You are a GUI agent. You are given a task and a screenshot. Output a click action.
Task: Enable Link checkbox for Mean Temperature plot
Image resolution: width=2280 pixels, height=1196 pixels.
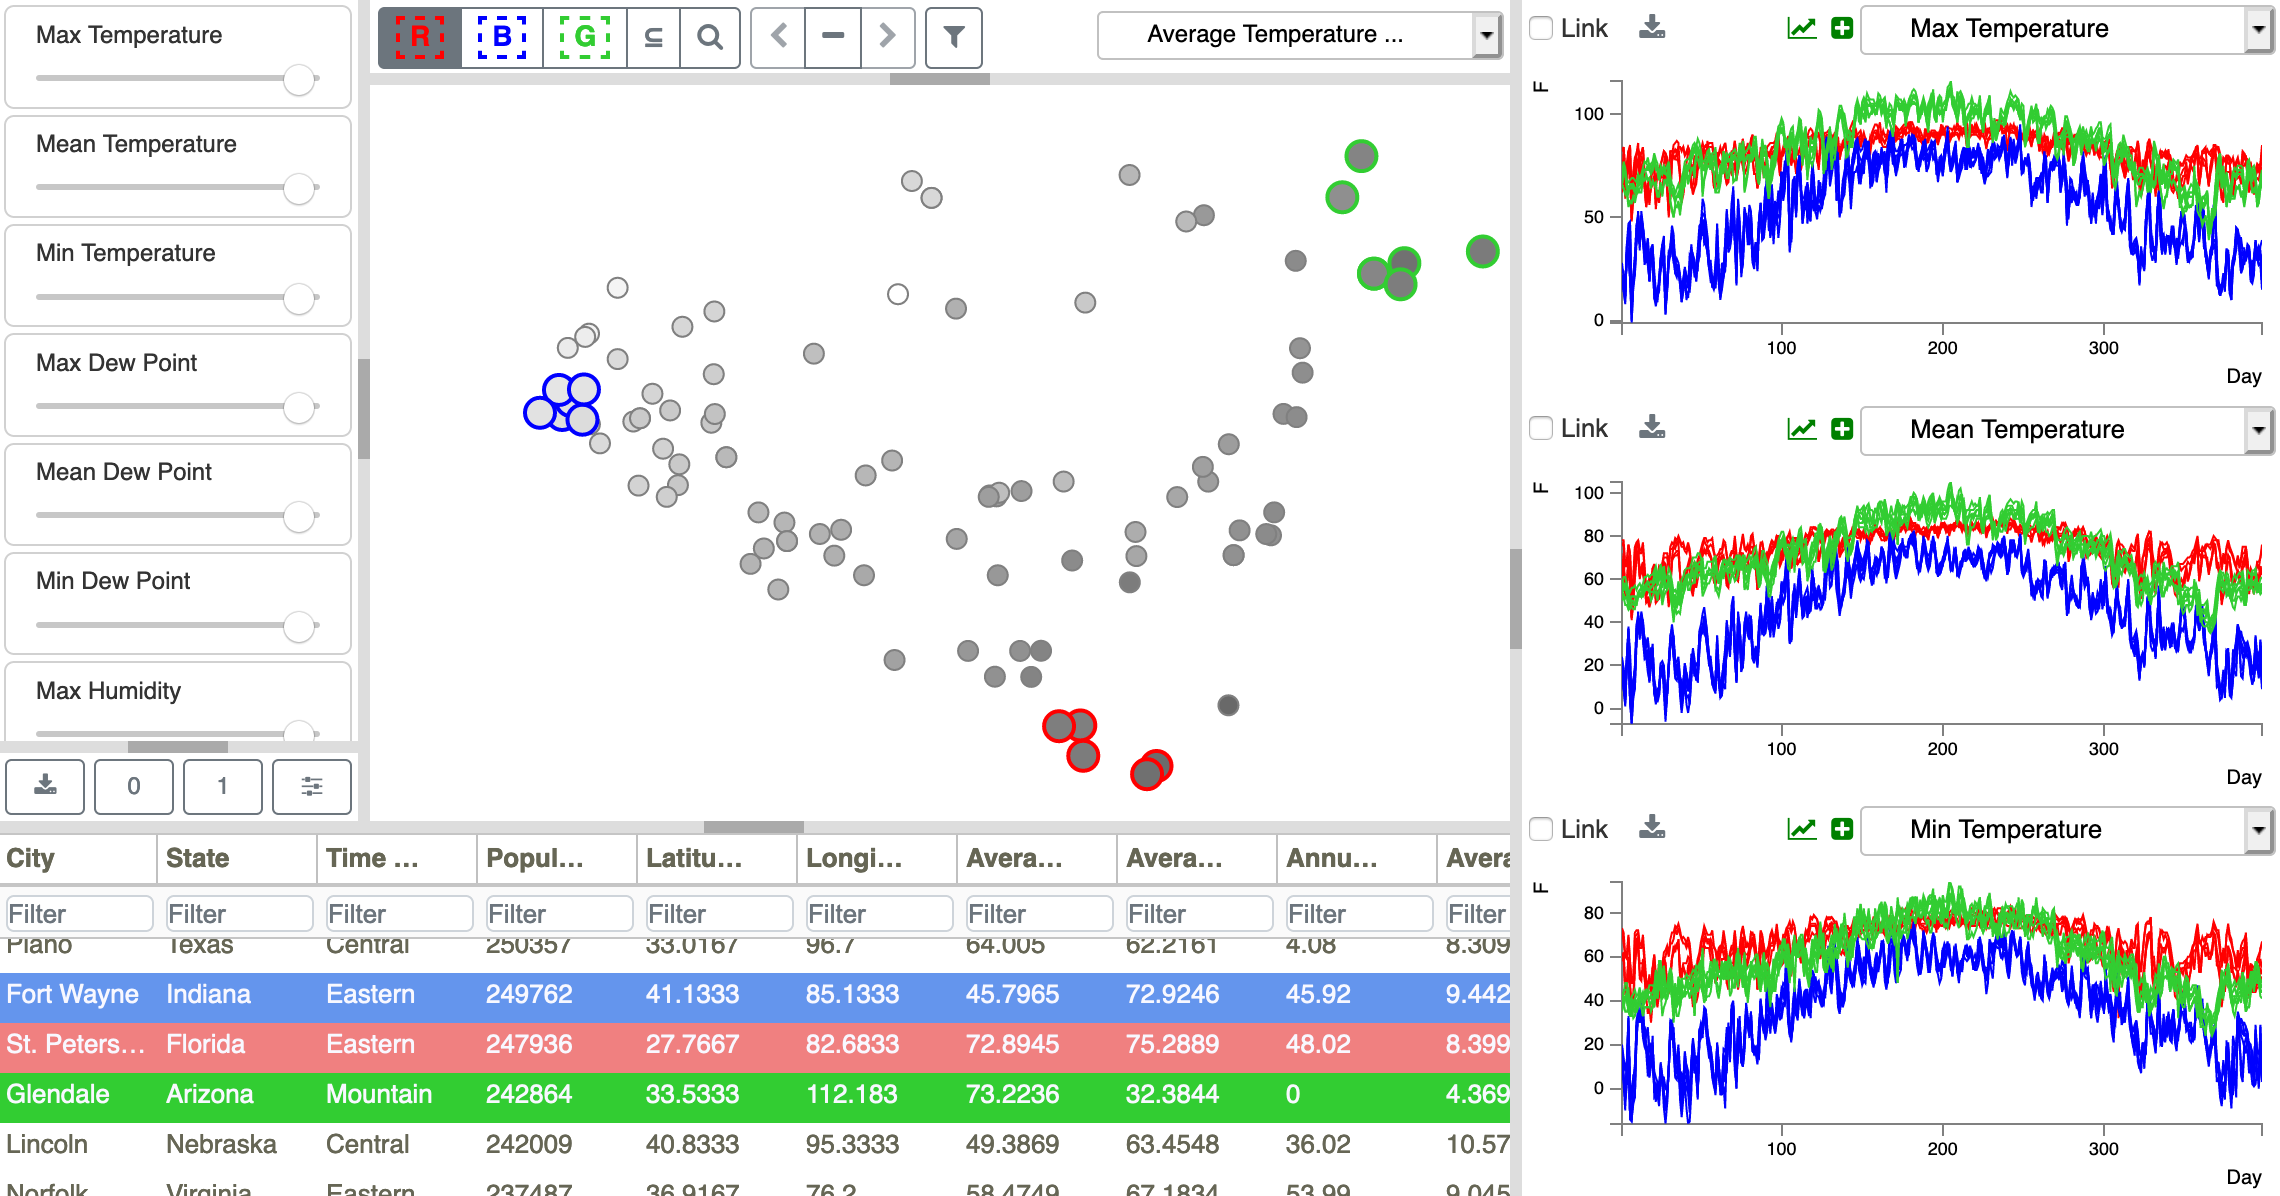coord(1542,428)
